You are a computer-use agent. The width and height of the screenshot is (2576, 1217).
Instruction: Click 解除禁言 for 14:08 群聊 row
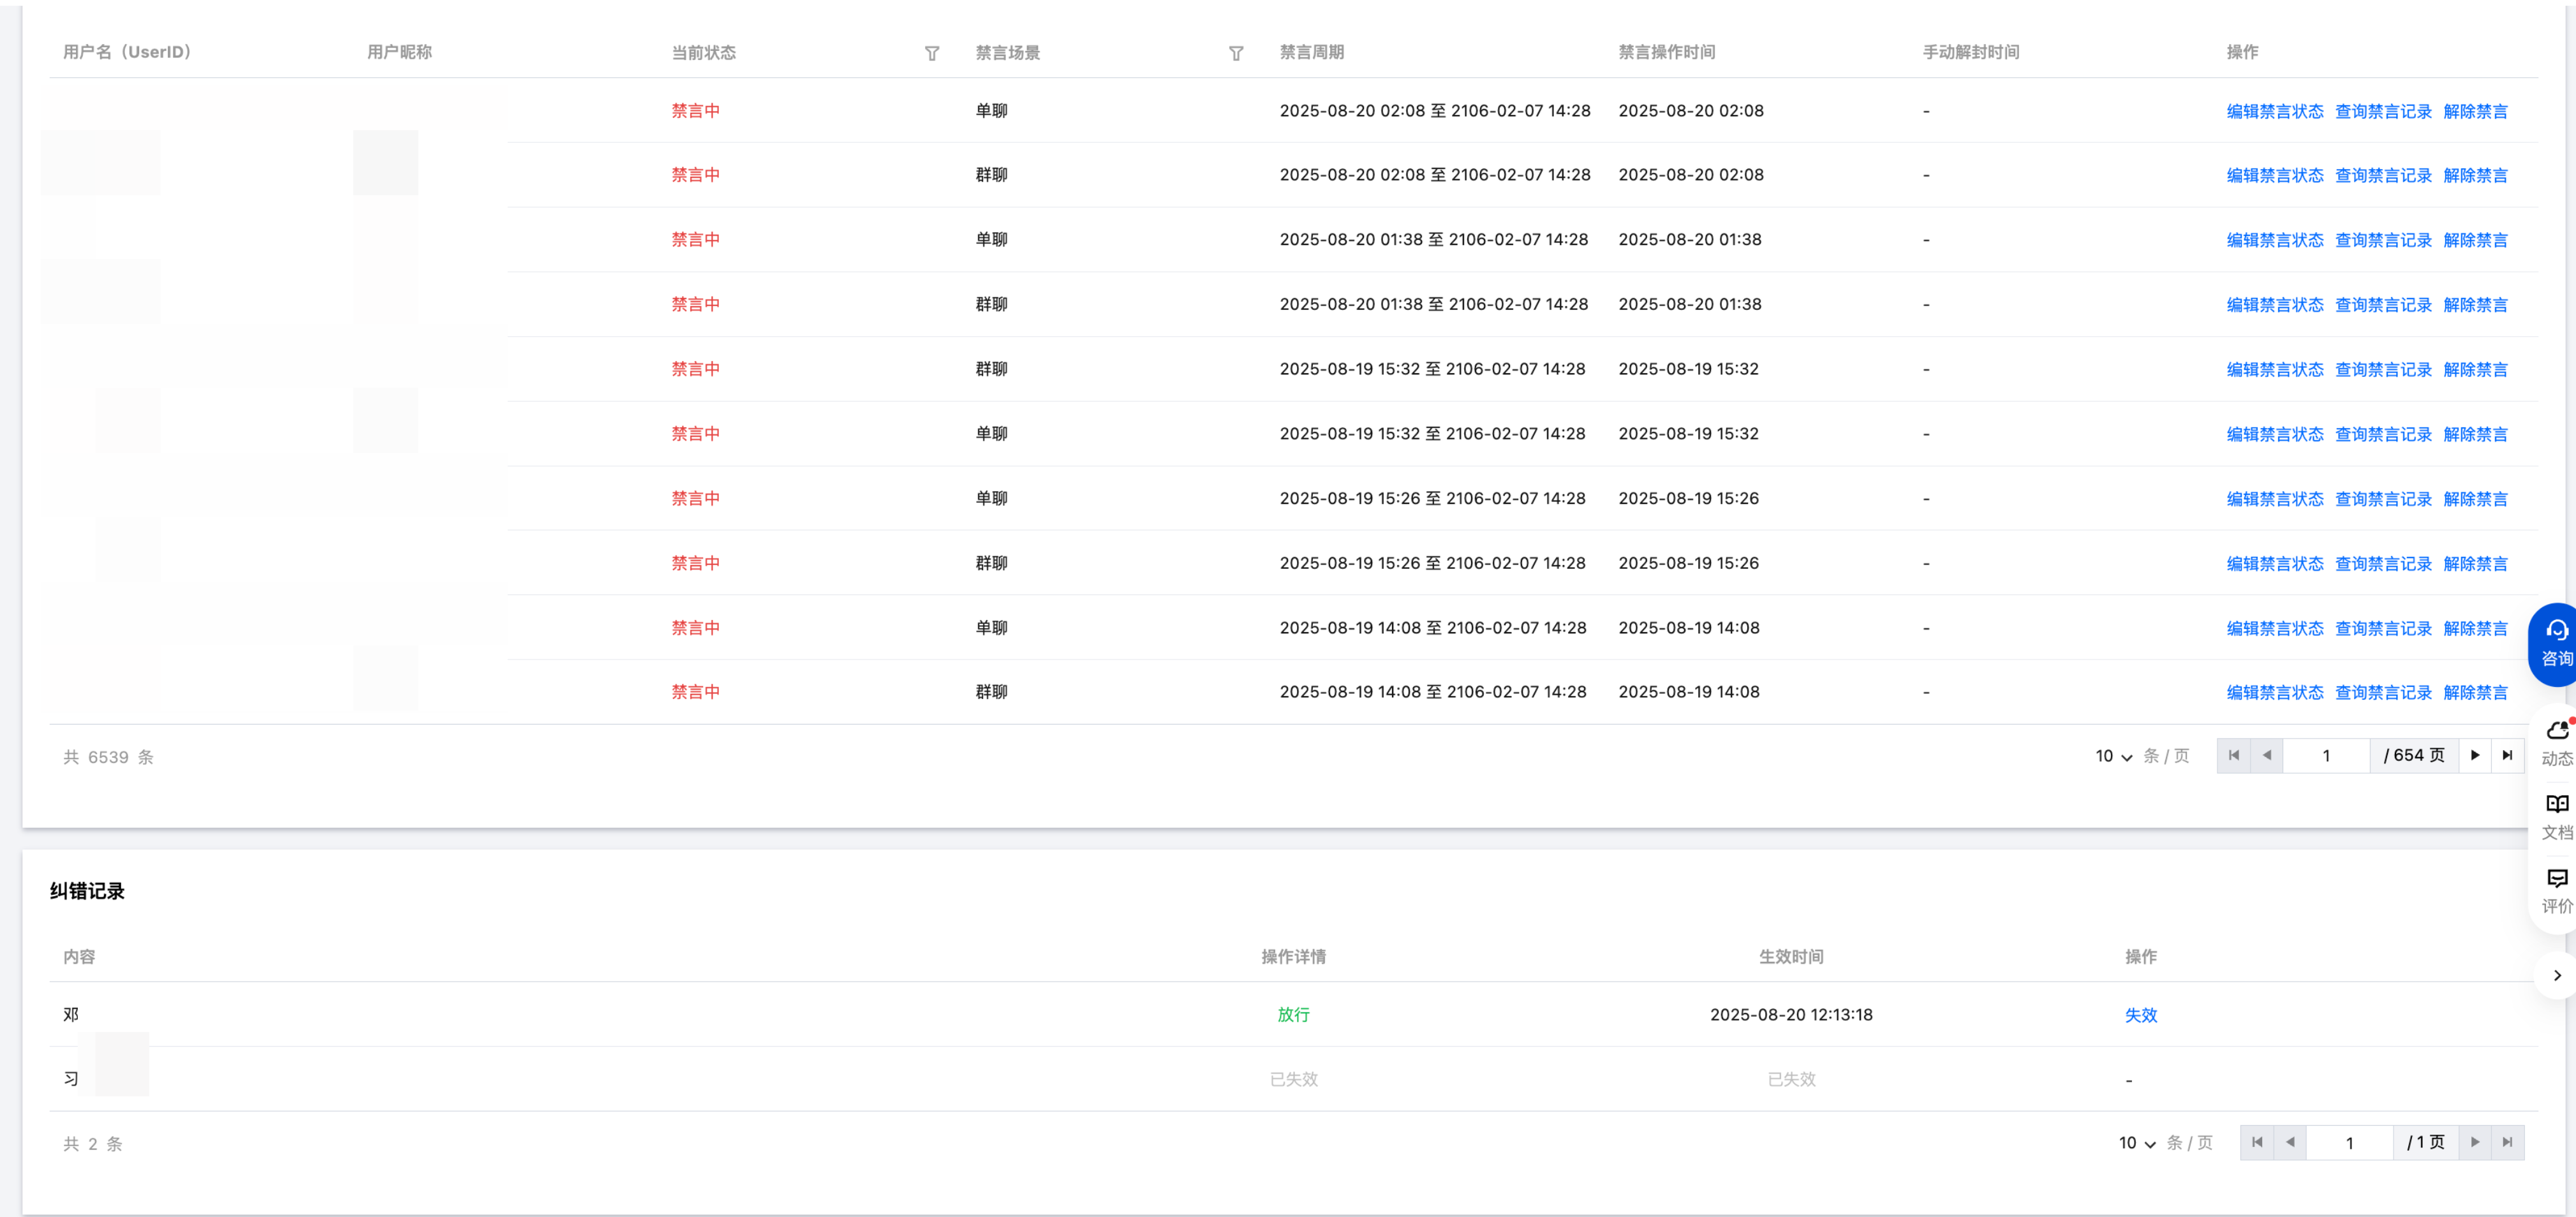coord(2475,692)
